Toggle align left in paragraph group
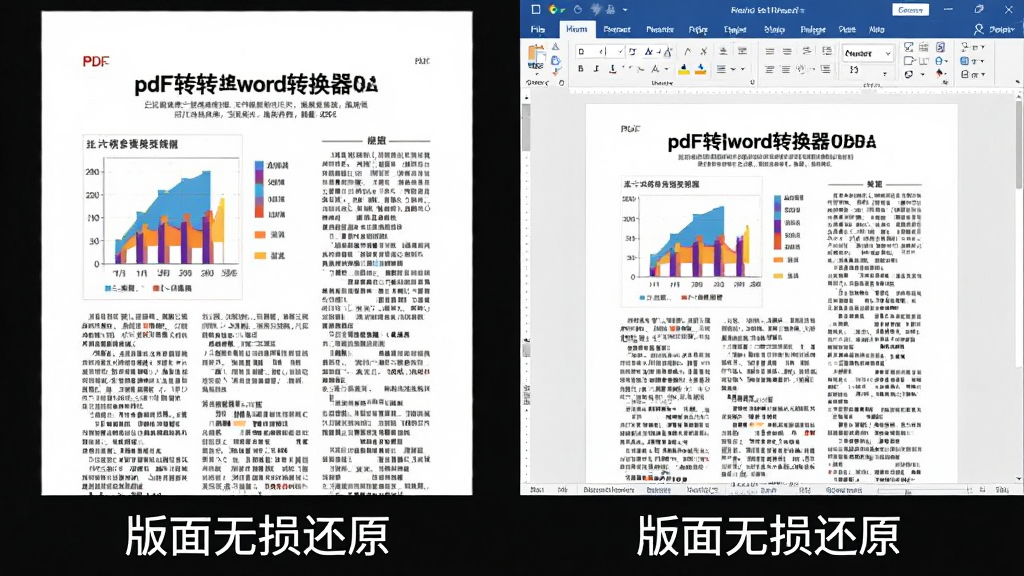 770,69
